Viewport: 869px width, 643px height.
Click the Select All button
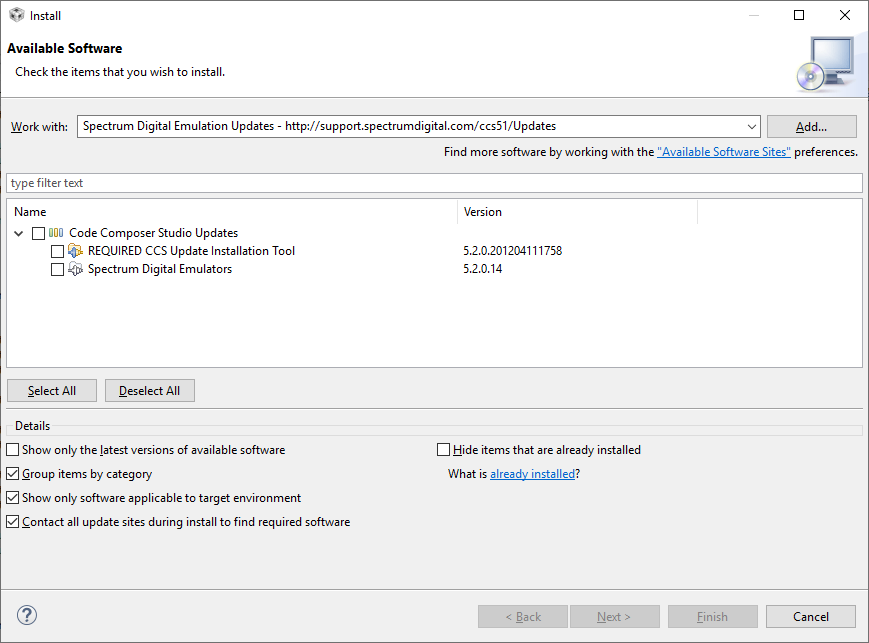point(52,391)
